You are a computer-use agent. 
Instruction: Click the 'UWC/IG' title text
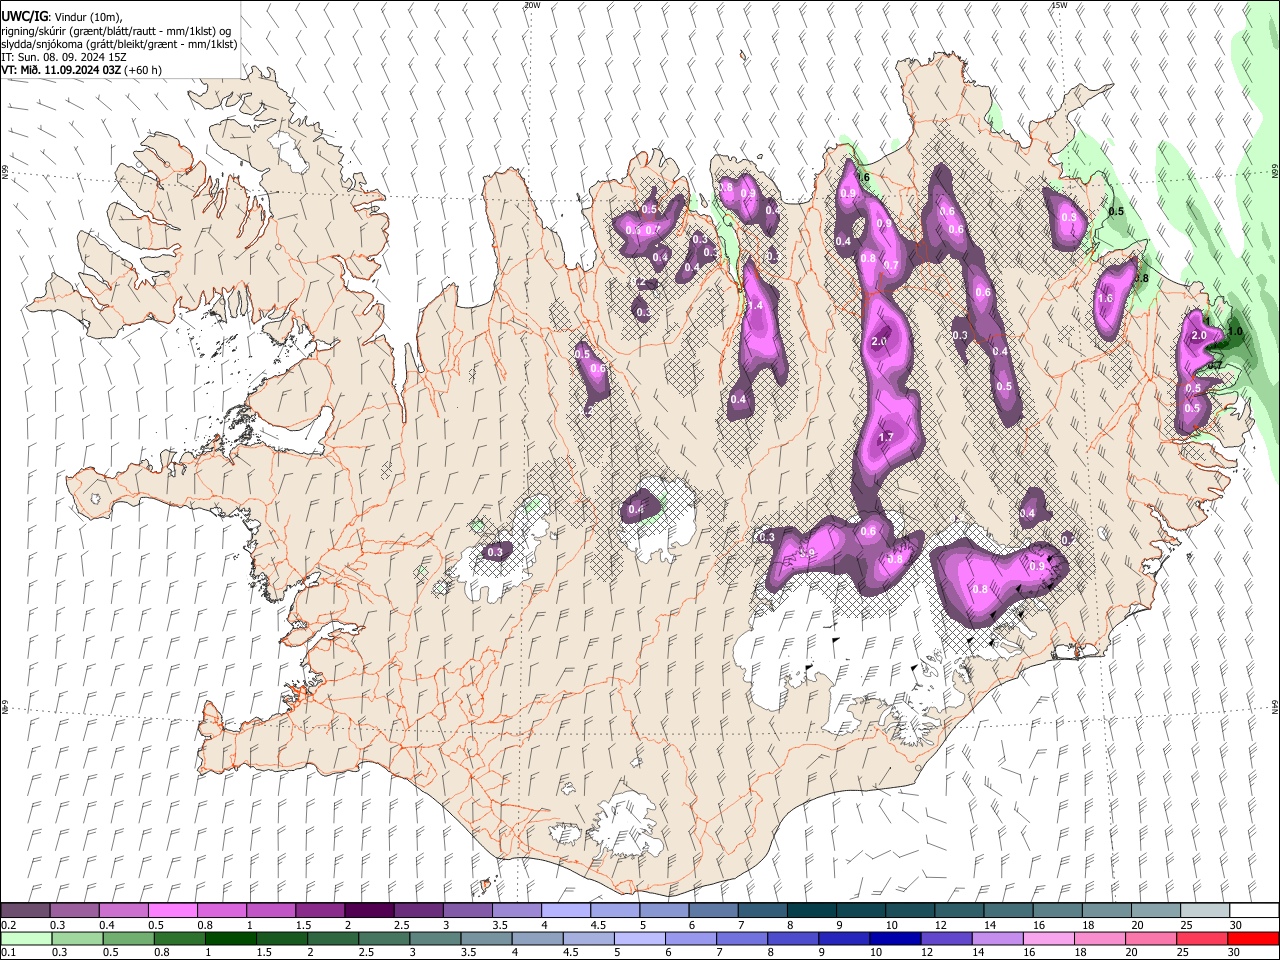point(25,17)
